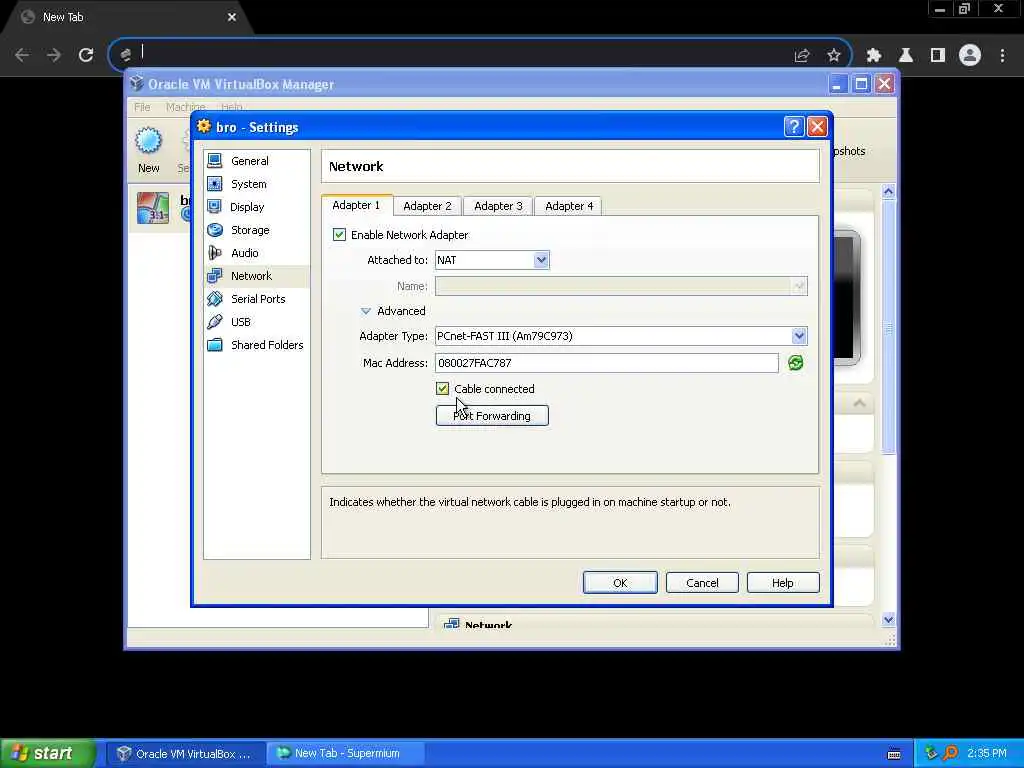Select the Display monitor icon
The width and height of the screenshot is (1024, 768).
pos(214,207)
